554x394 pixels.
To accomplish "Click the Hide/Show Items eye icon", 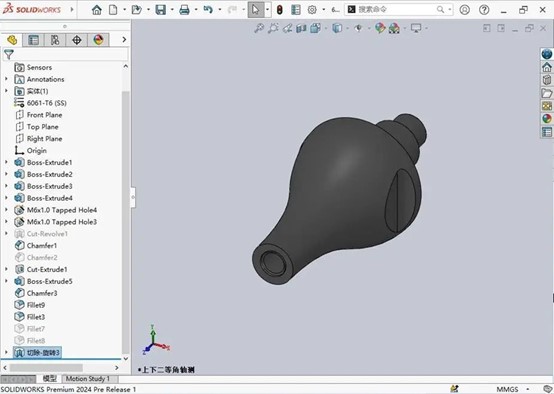I will point(358,28).
